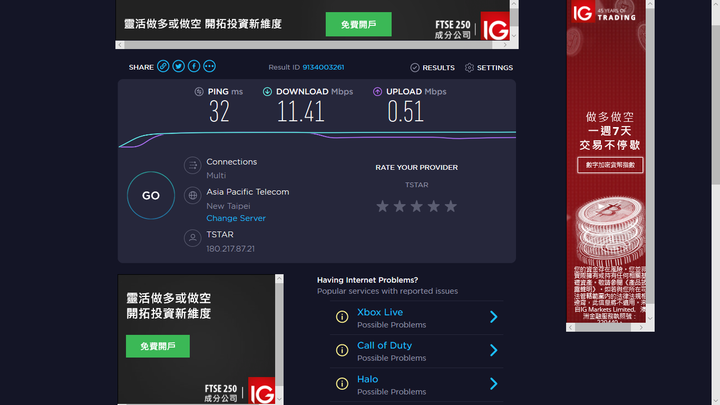The image size is (720, 405).
Task: Click the Result ID 9134003261 link
Action: (x=323, y=68)
